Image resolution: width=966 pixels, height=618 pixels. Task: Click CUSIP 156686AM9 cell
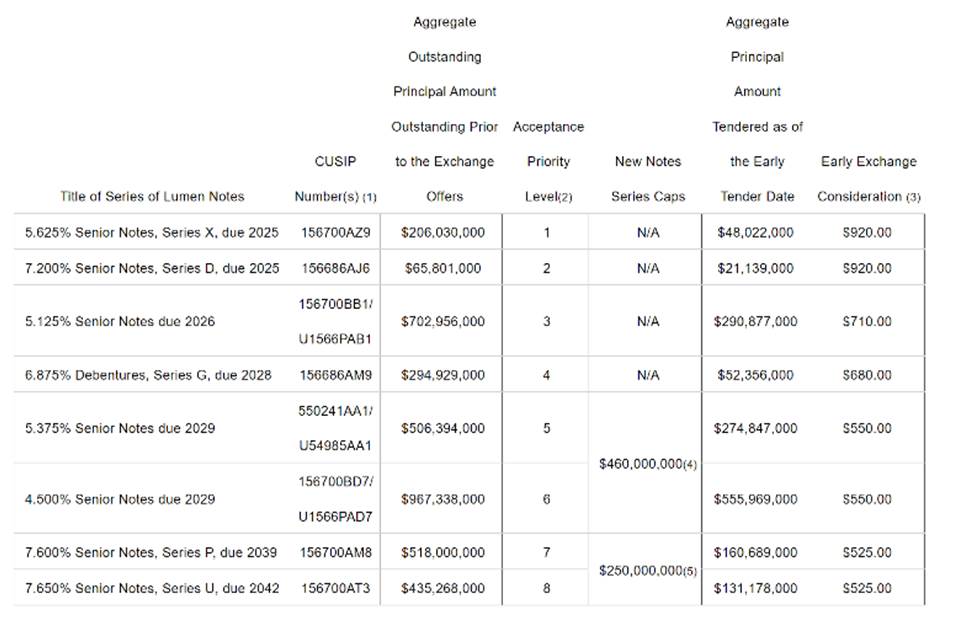336,375
